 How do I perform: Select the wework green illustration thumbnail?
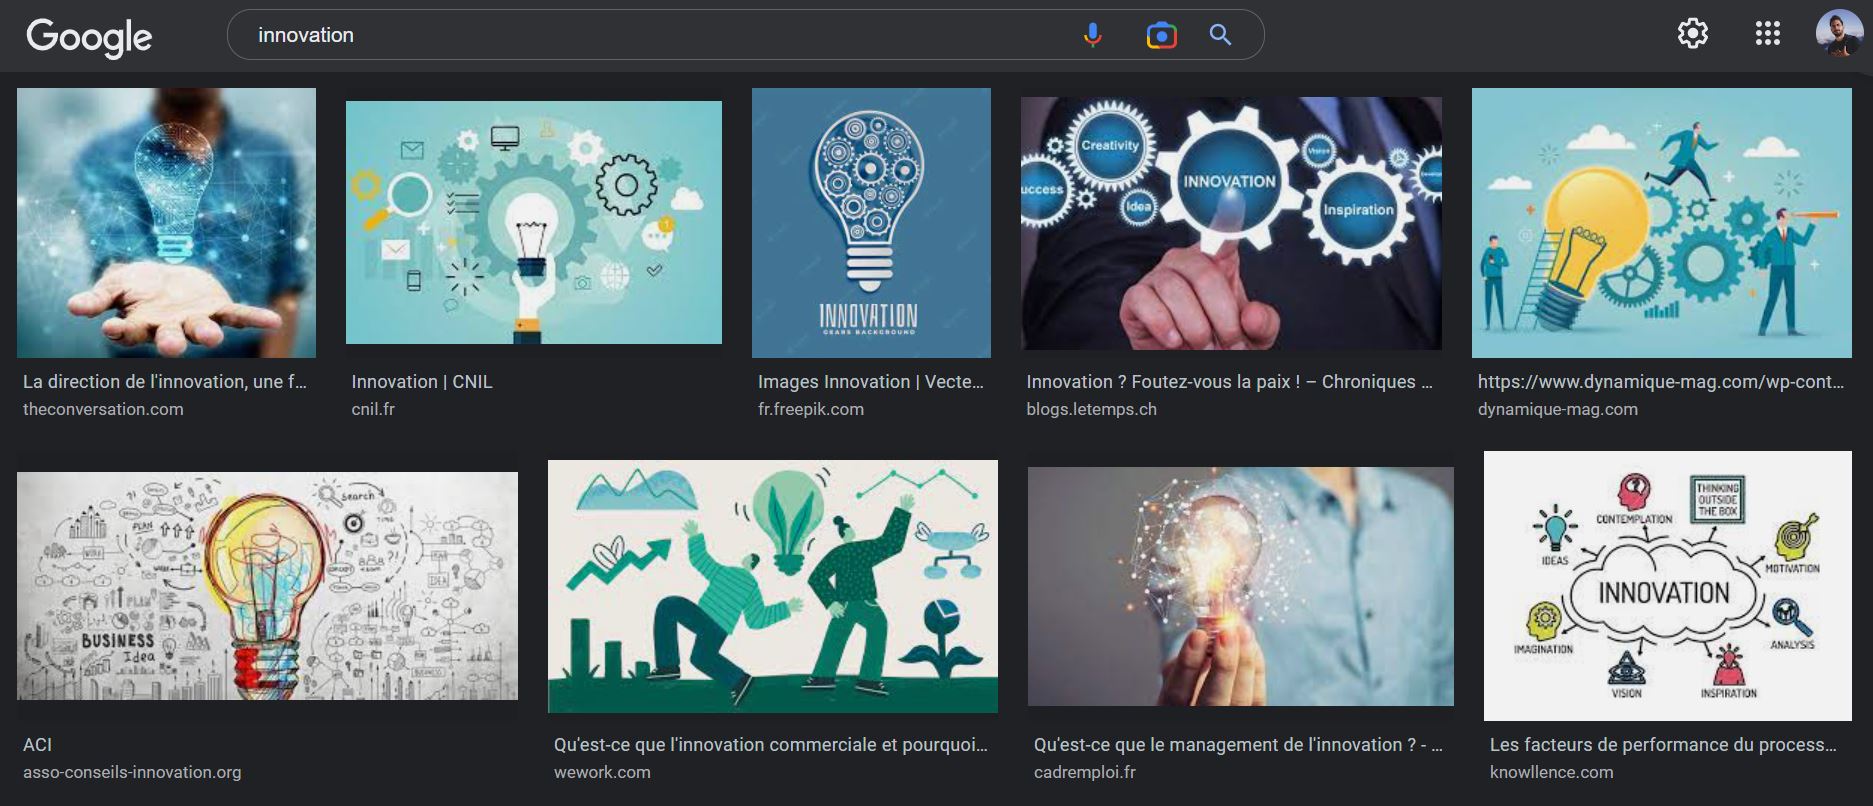(773, 586)
